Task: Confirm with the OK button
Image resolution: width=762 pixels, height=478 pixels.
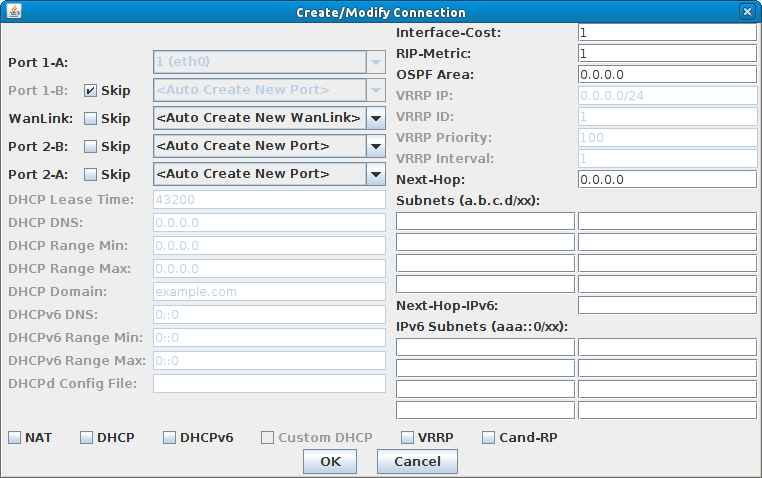Action: [330, 461]
